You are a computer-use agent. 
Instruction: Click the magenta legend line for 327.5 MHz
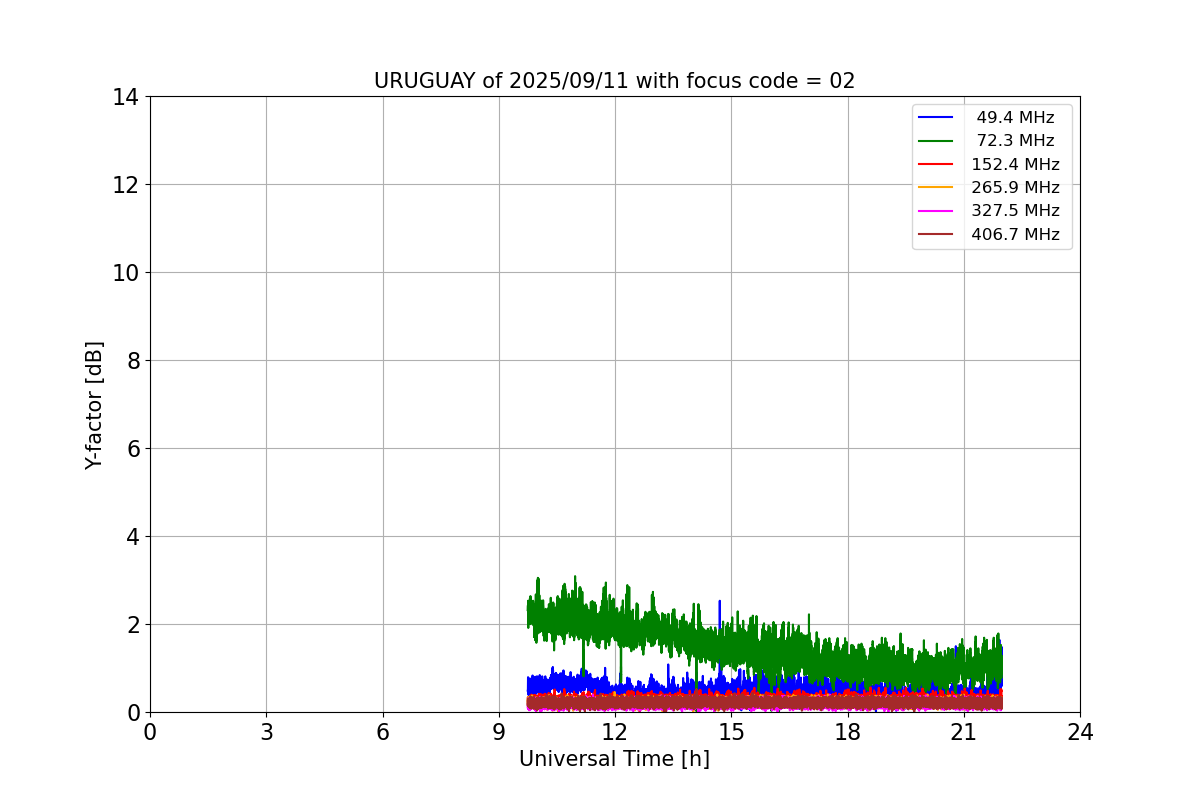[936, 211]
